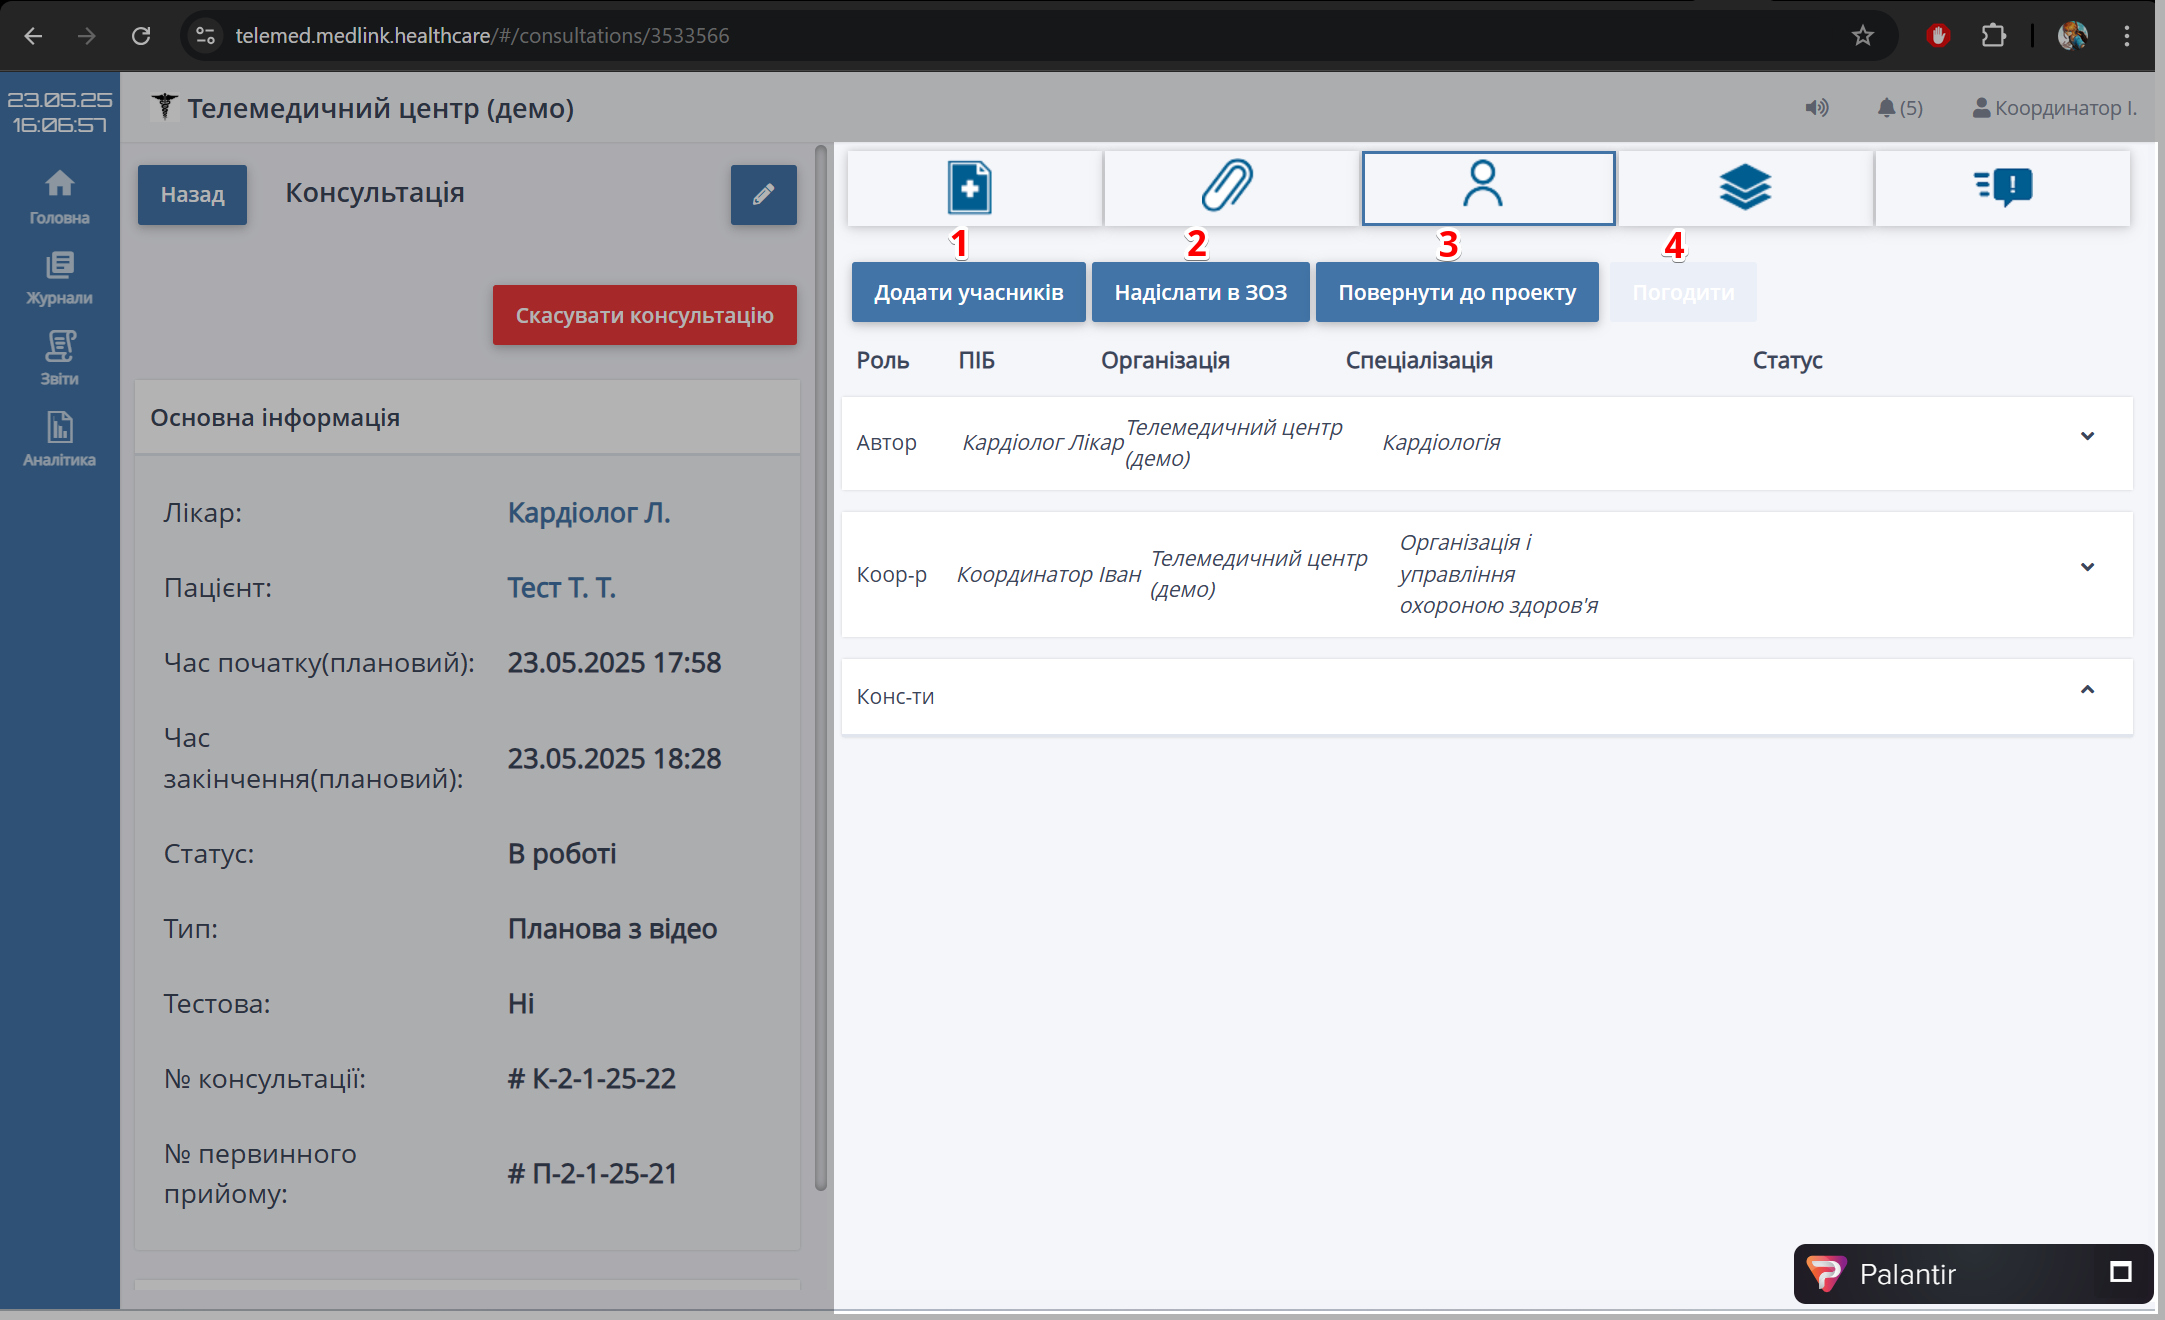Screen dimensions: 2165x1320
Task: Expand the Автор participant row
Action: coord(2087,436)
